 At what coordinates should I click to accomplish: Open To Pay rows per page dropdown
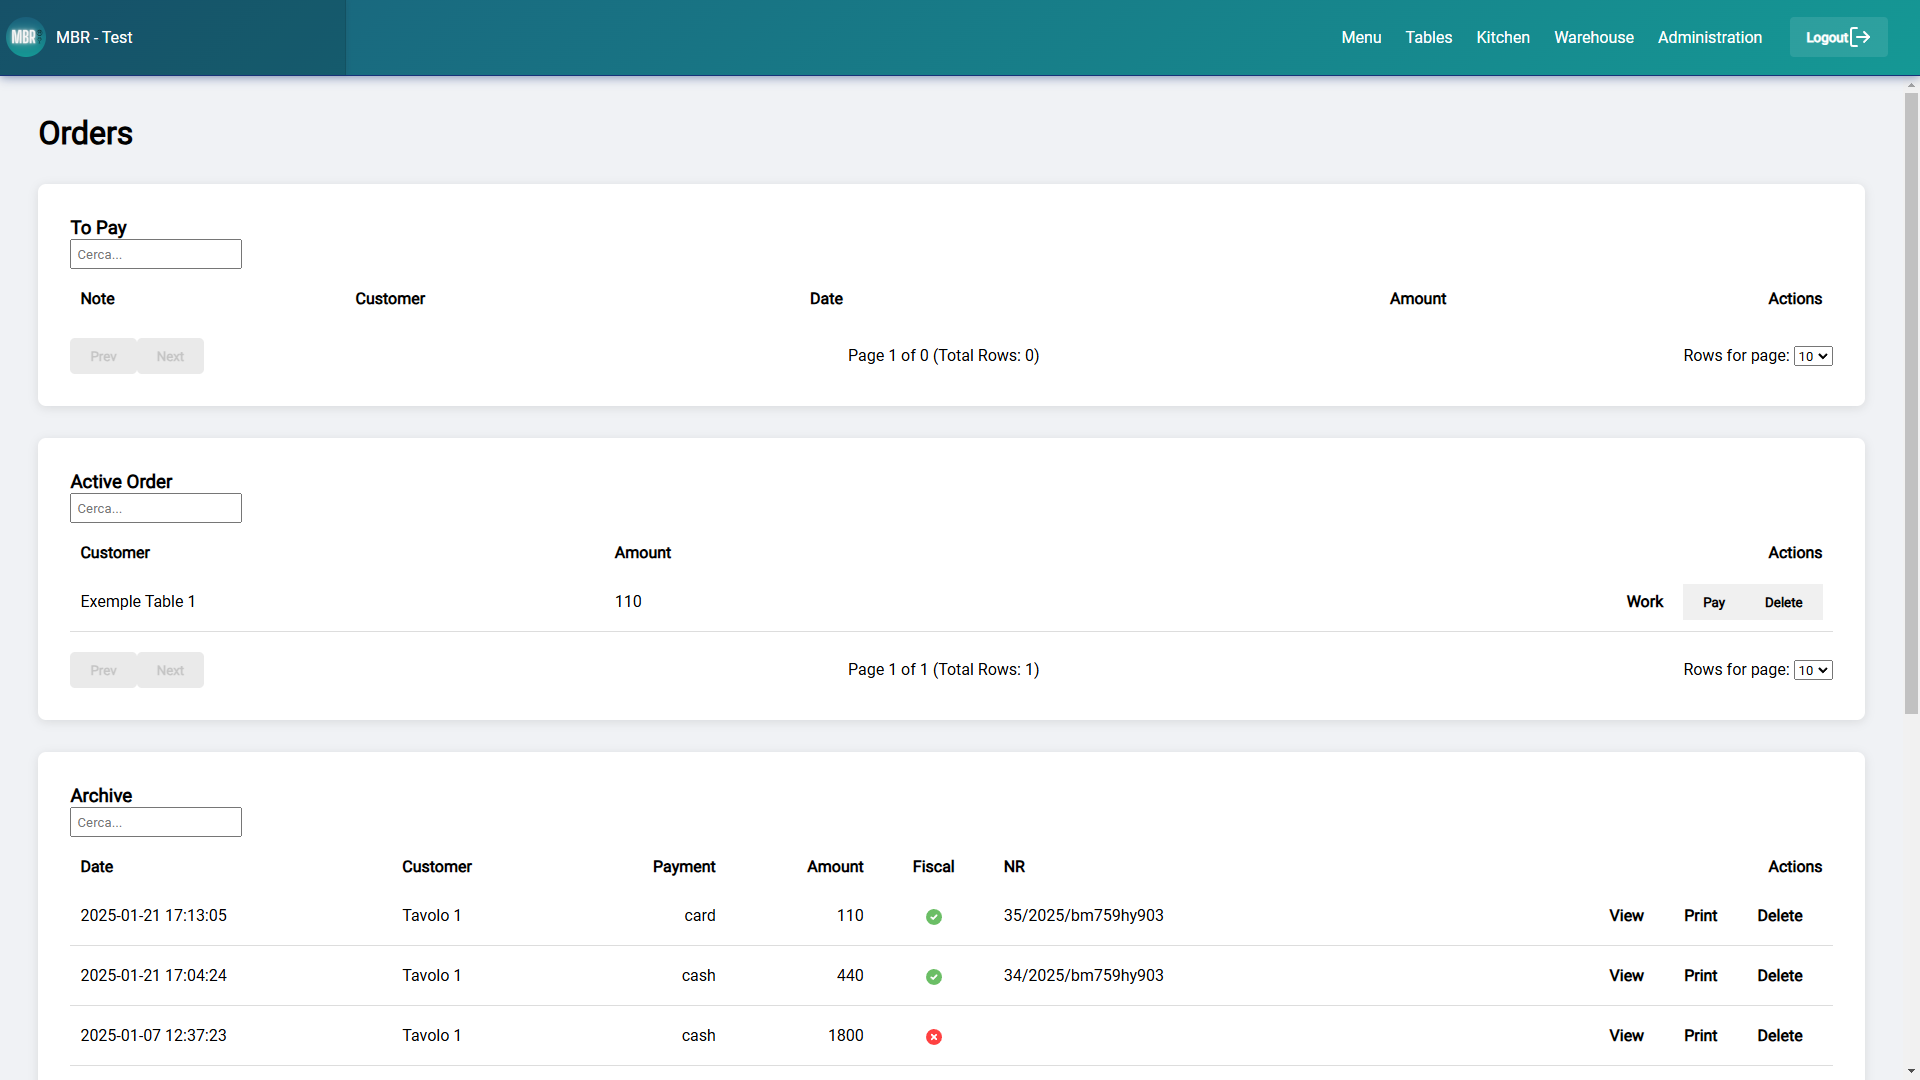[1813, 356]
